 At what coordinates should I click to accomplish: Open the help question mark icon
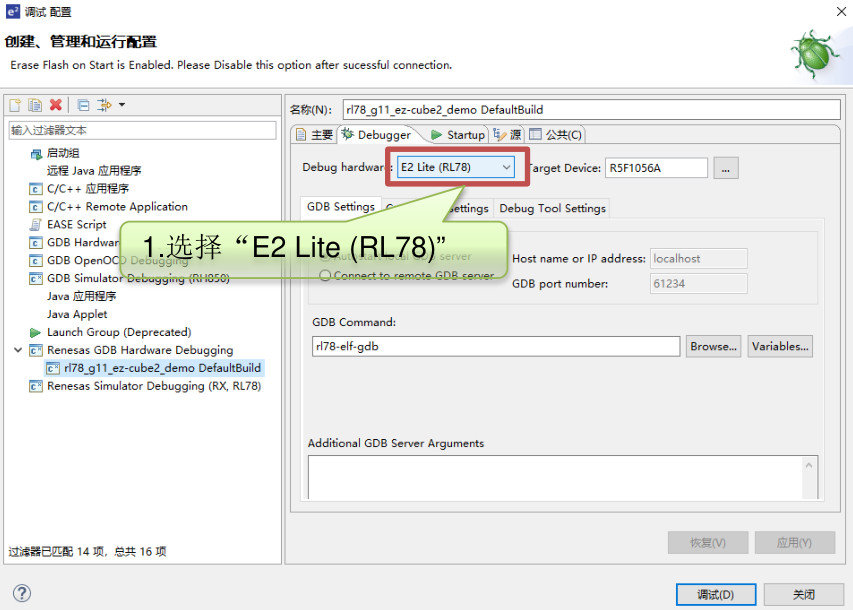point(22,593)
